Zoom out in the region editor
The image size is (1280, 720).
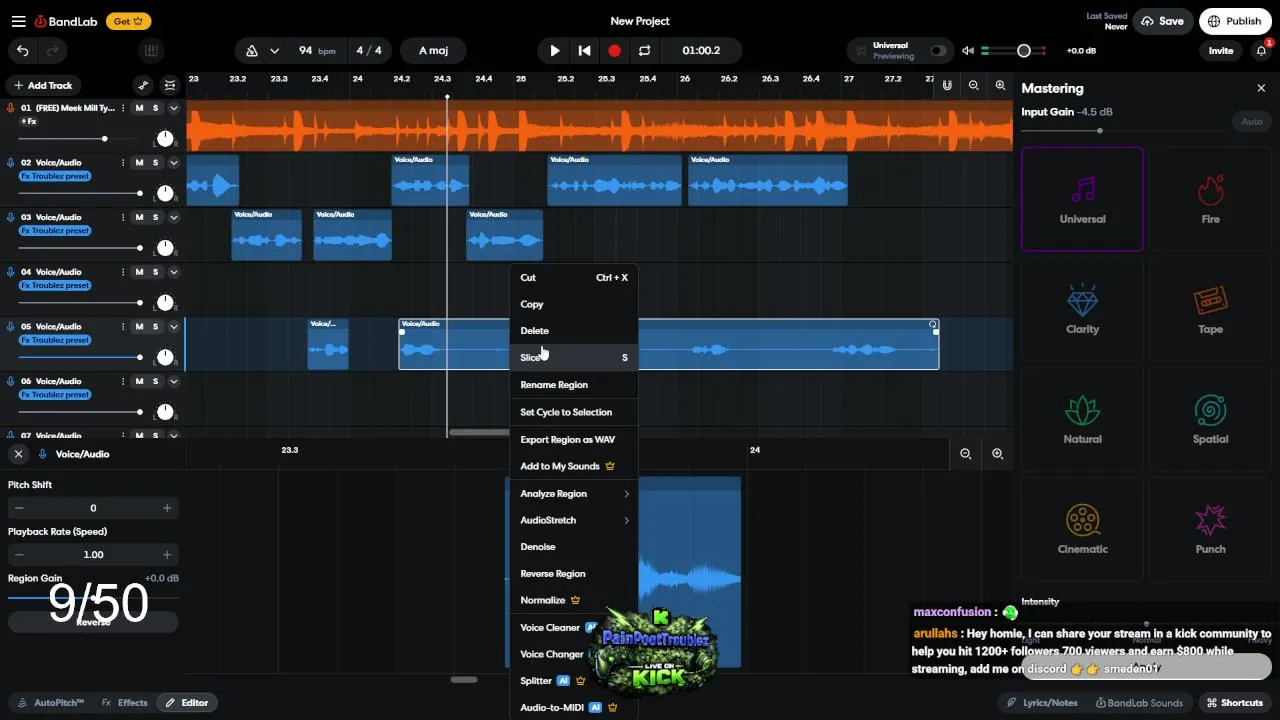[x=966, y=454]
